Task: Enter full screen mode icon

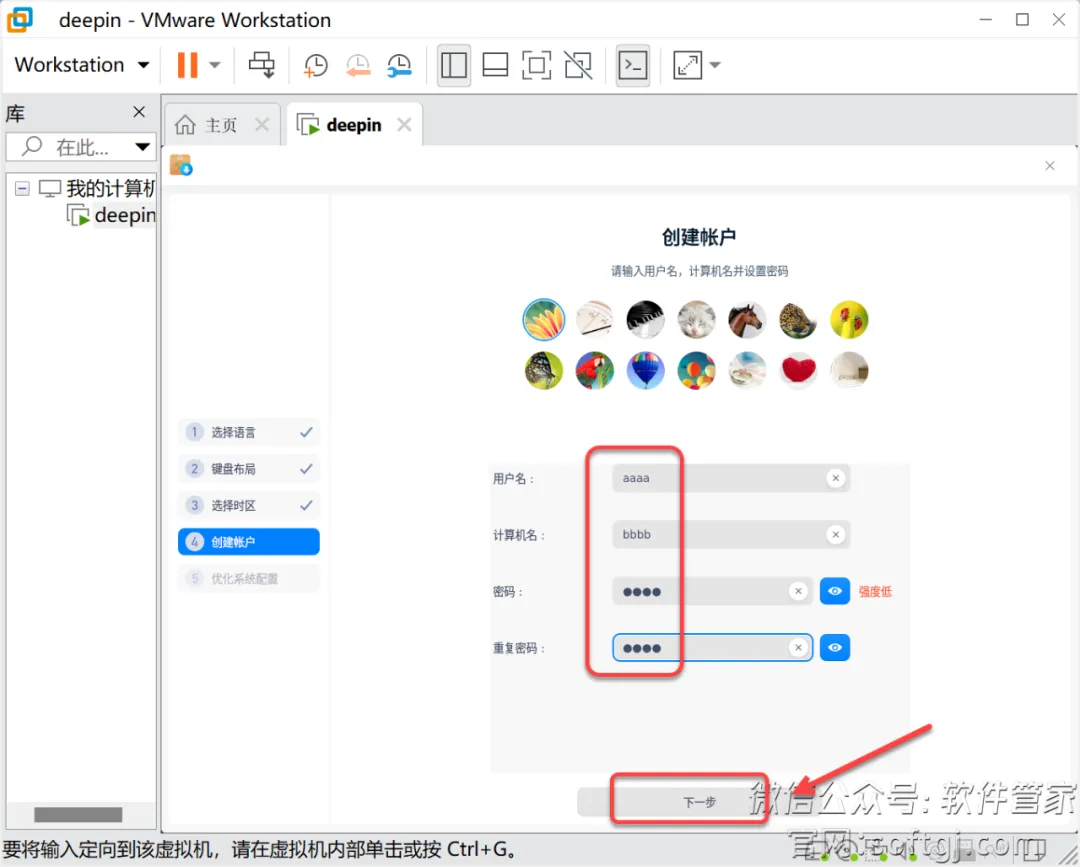Action: pyautogui.click(x=537, y=65)
